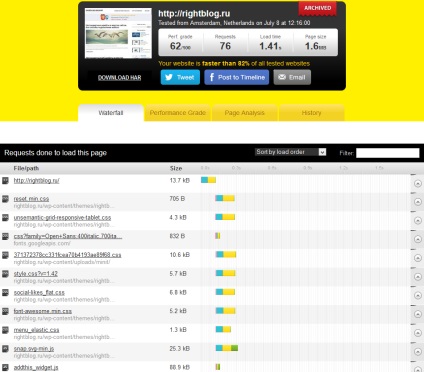Screen dimensions: 424x372
Task: Click the DOWNLOAD HAR link
Action: (x=119, y=78)
